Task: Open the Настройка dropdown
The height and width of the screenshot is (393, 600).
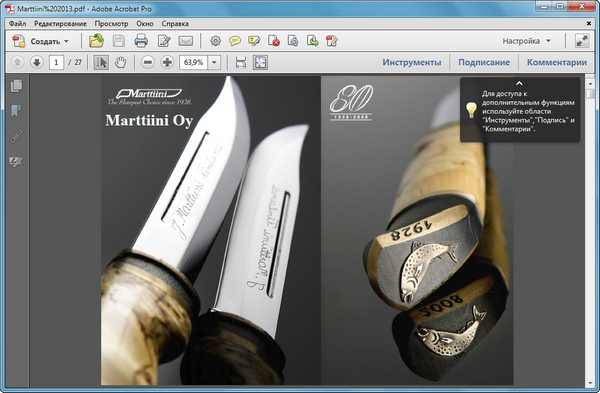Action: tap(527, 41)
